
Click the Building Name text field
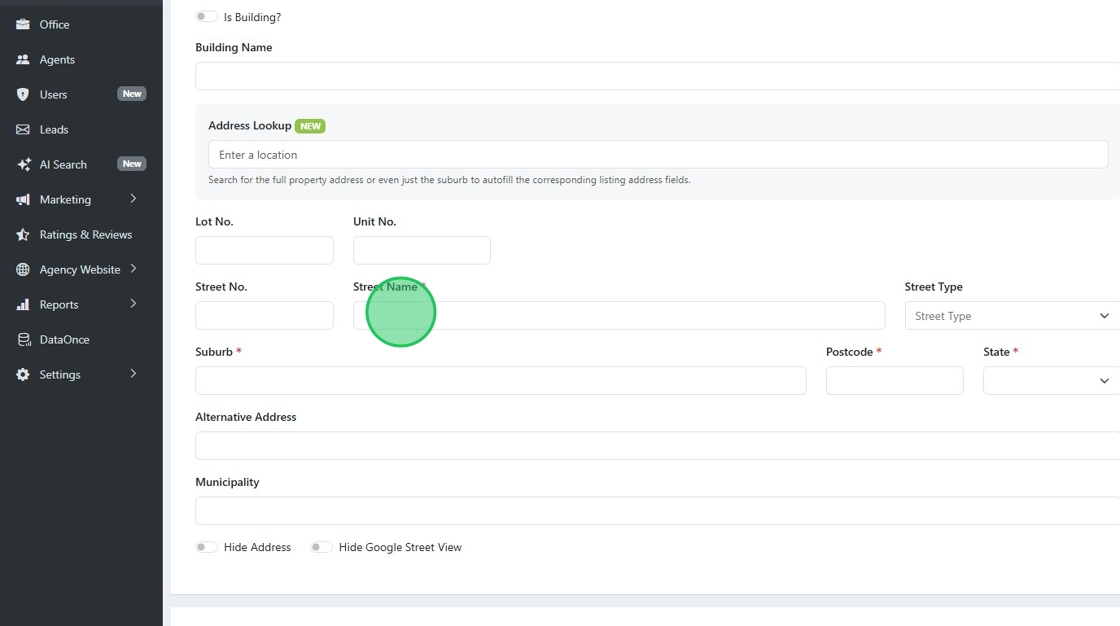click(658, 77)
